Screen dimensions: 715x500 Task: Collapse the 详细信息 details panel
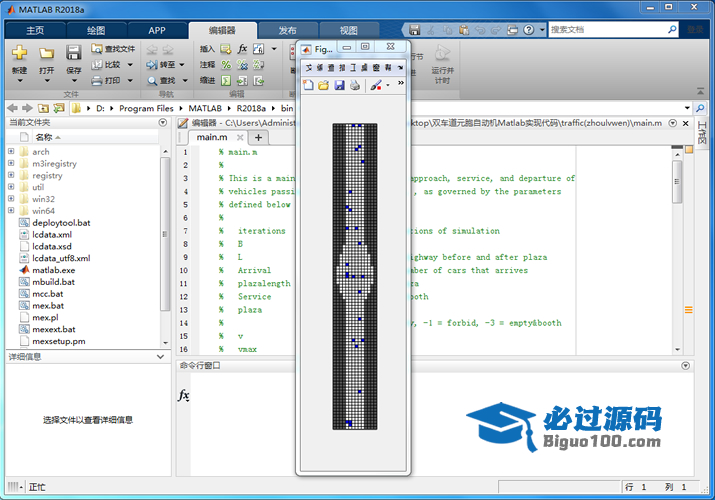[x=160, y=356]
